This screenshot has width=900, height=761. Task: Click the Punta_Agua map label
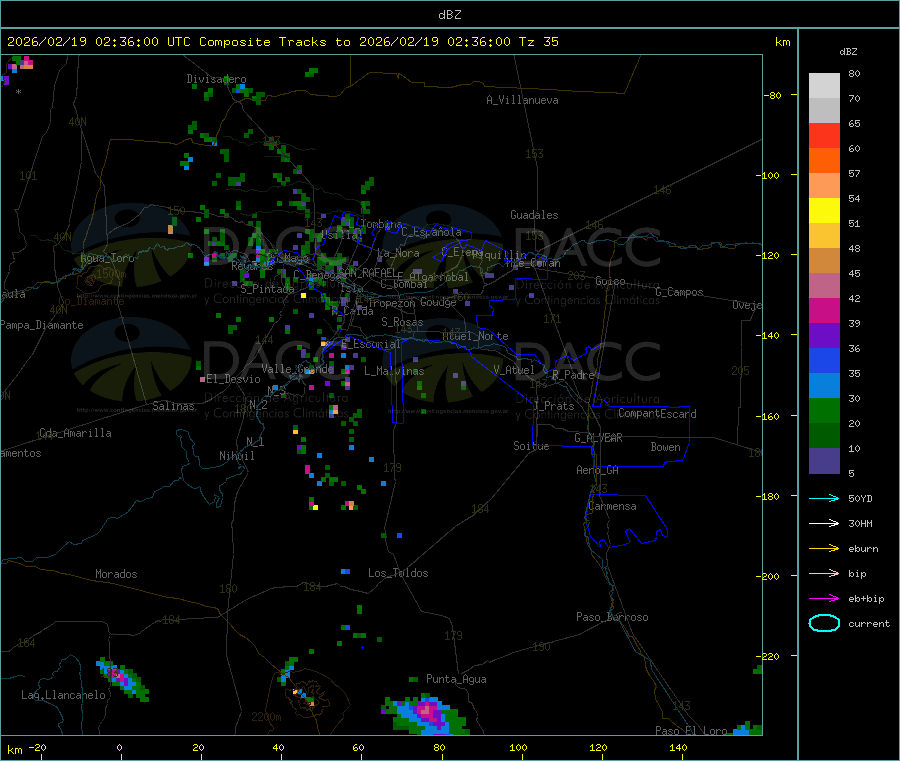tap(456, 679)
